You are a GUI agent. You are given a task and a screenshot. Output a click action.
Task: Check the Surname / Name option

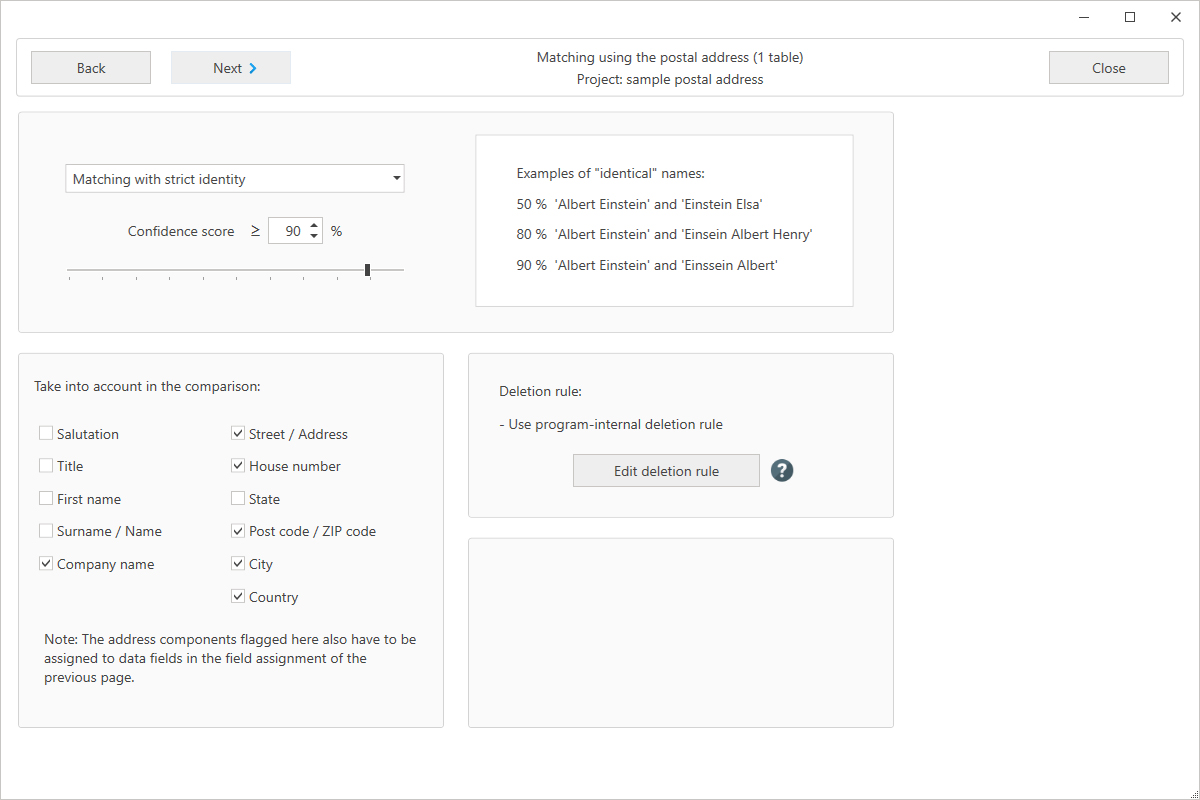(45, 530)
